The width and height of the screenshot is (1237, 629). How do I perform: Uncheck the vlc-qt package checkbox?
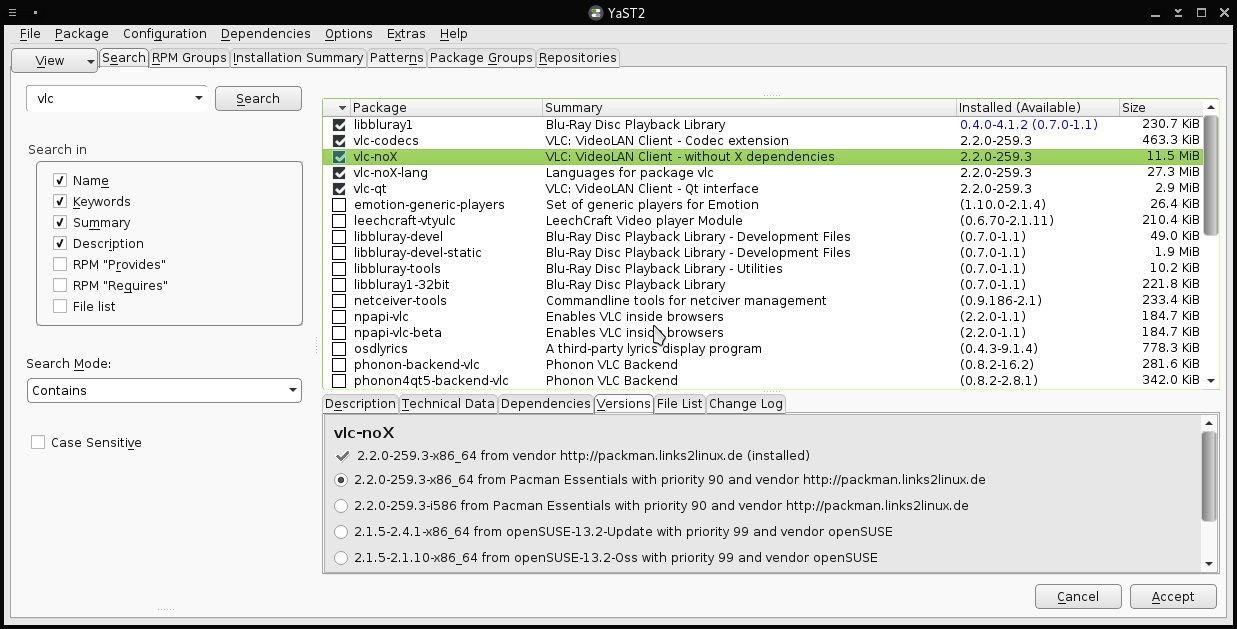point(339,189)
